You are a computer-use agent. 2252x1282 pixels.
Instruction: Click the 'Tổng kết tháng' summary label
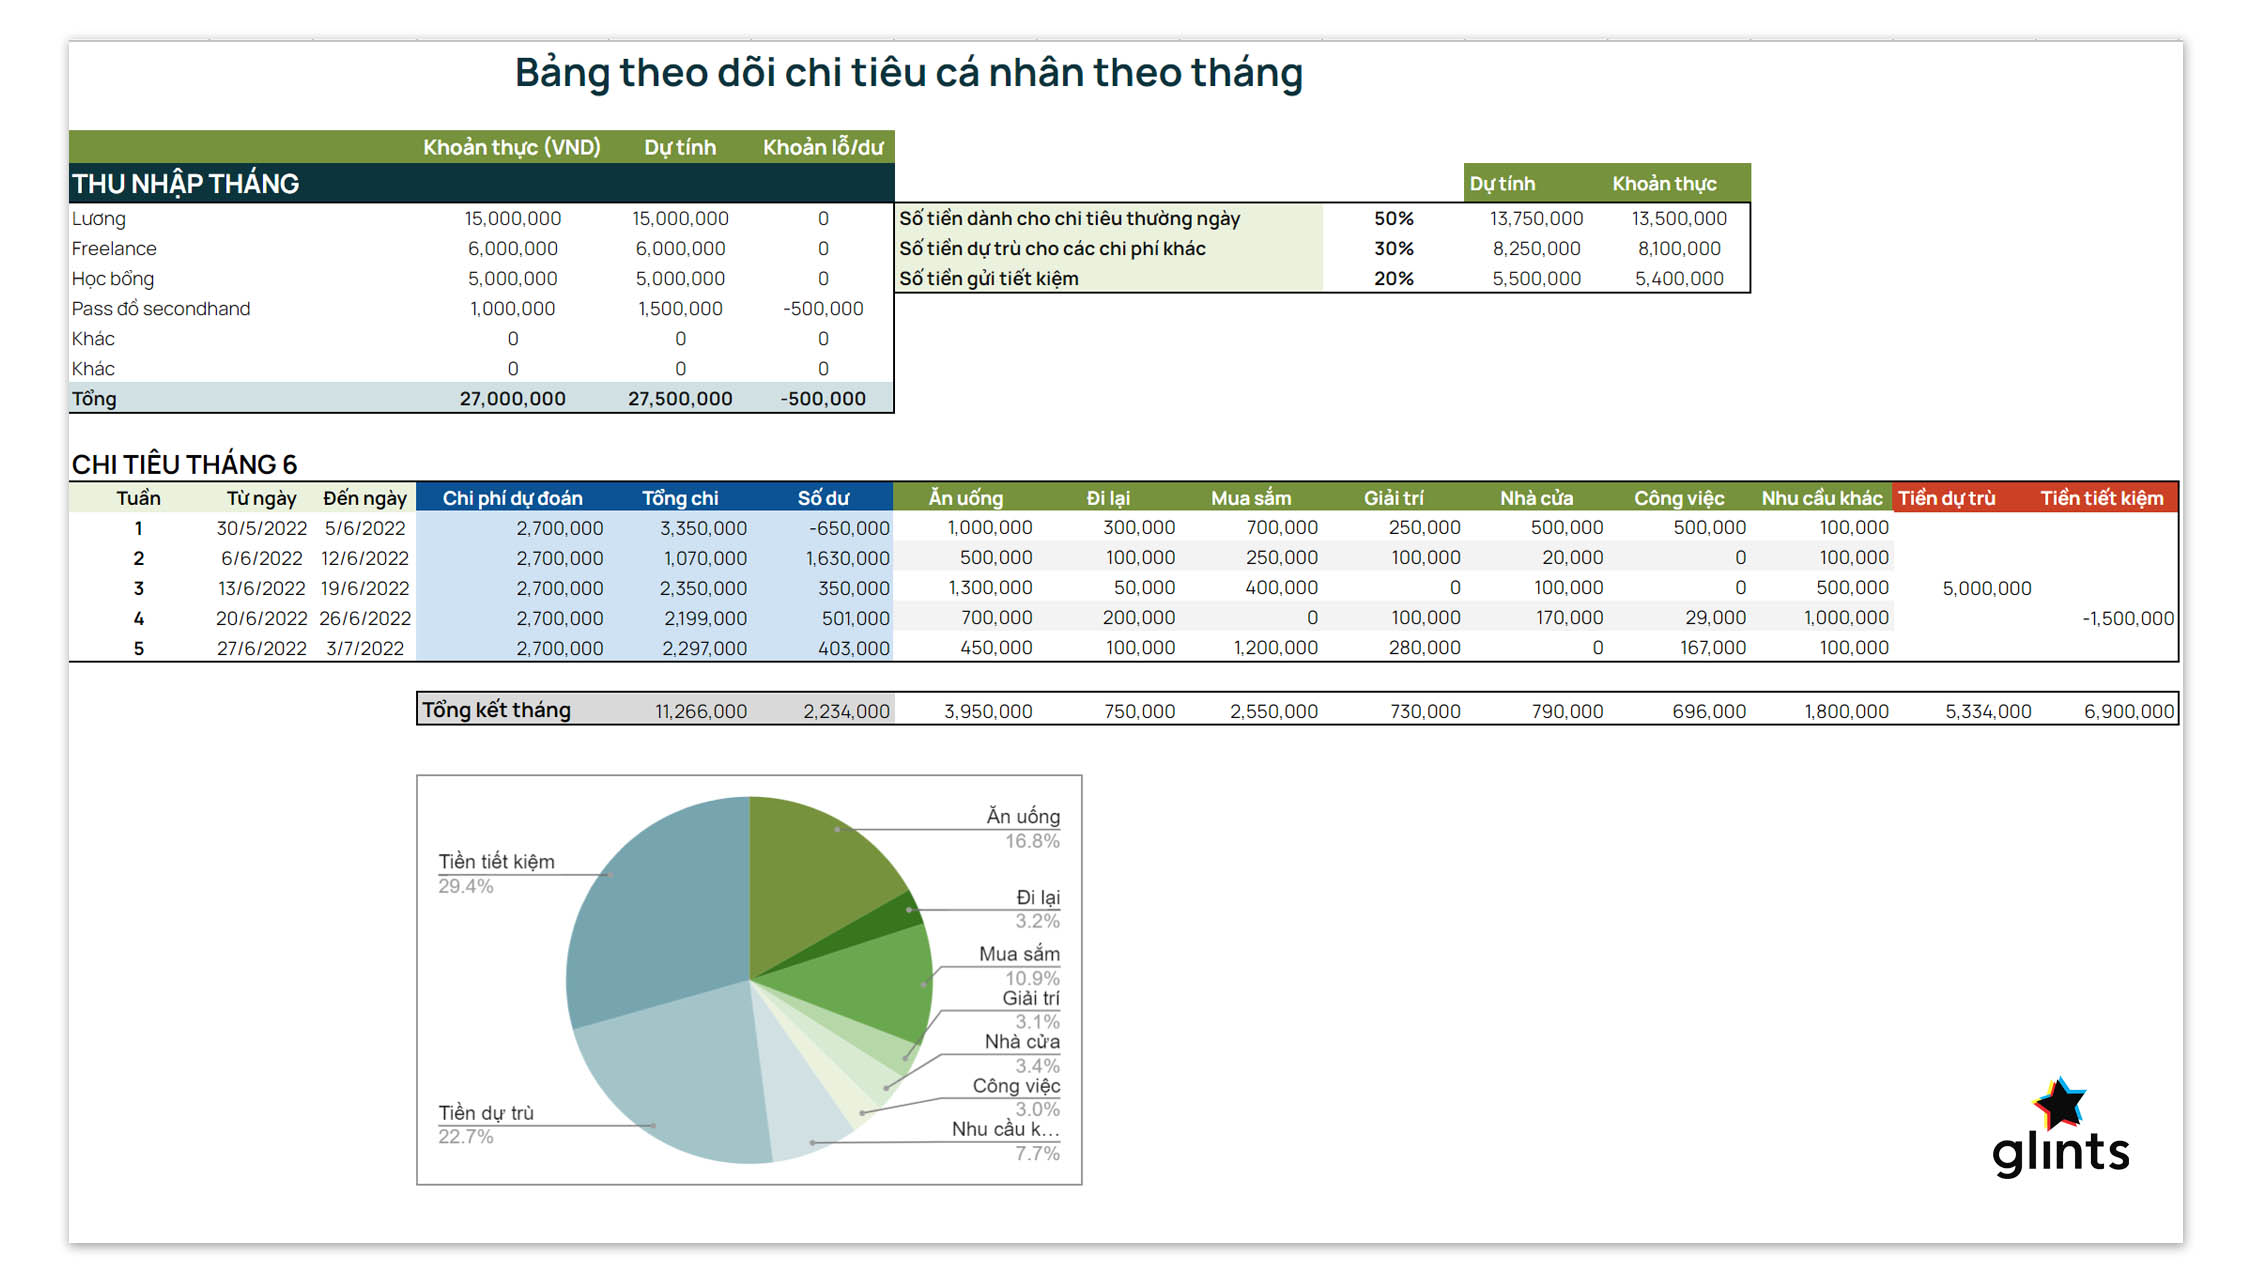(x=496, y=710)
